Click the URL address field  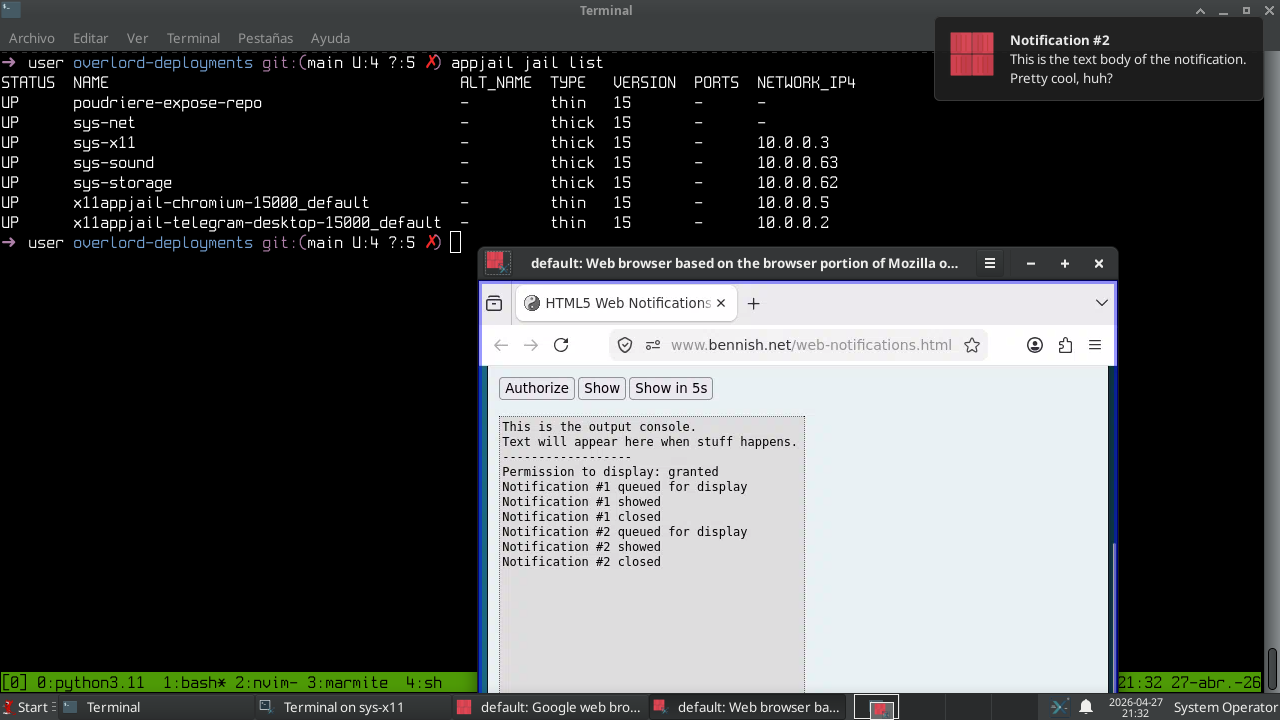coord(810,345)
